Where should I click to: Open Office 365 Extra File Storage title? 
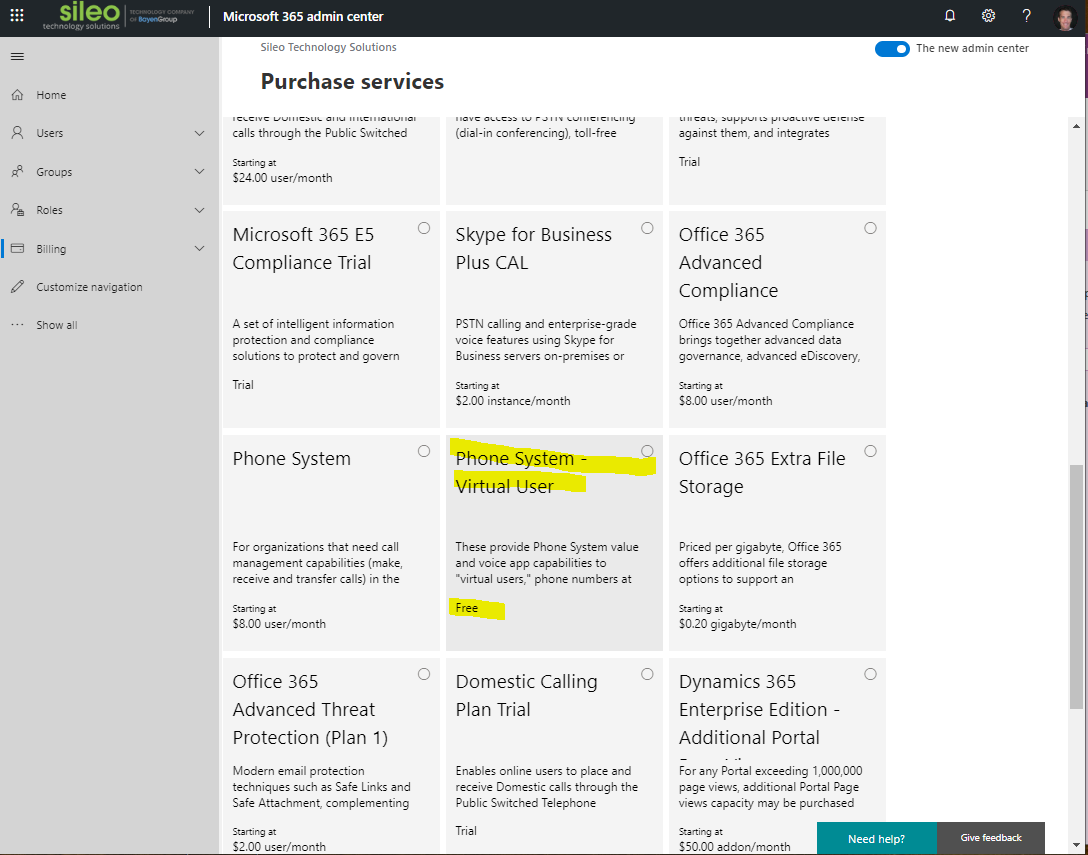pyautogui.click(x=762, y=472)
